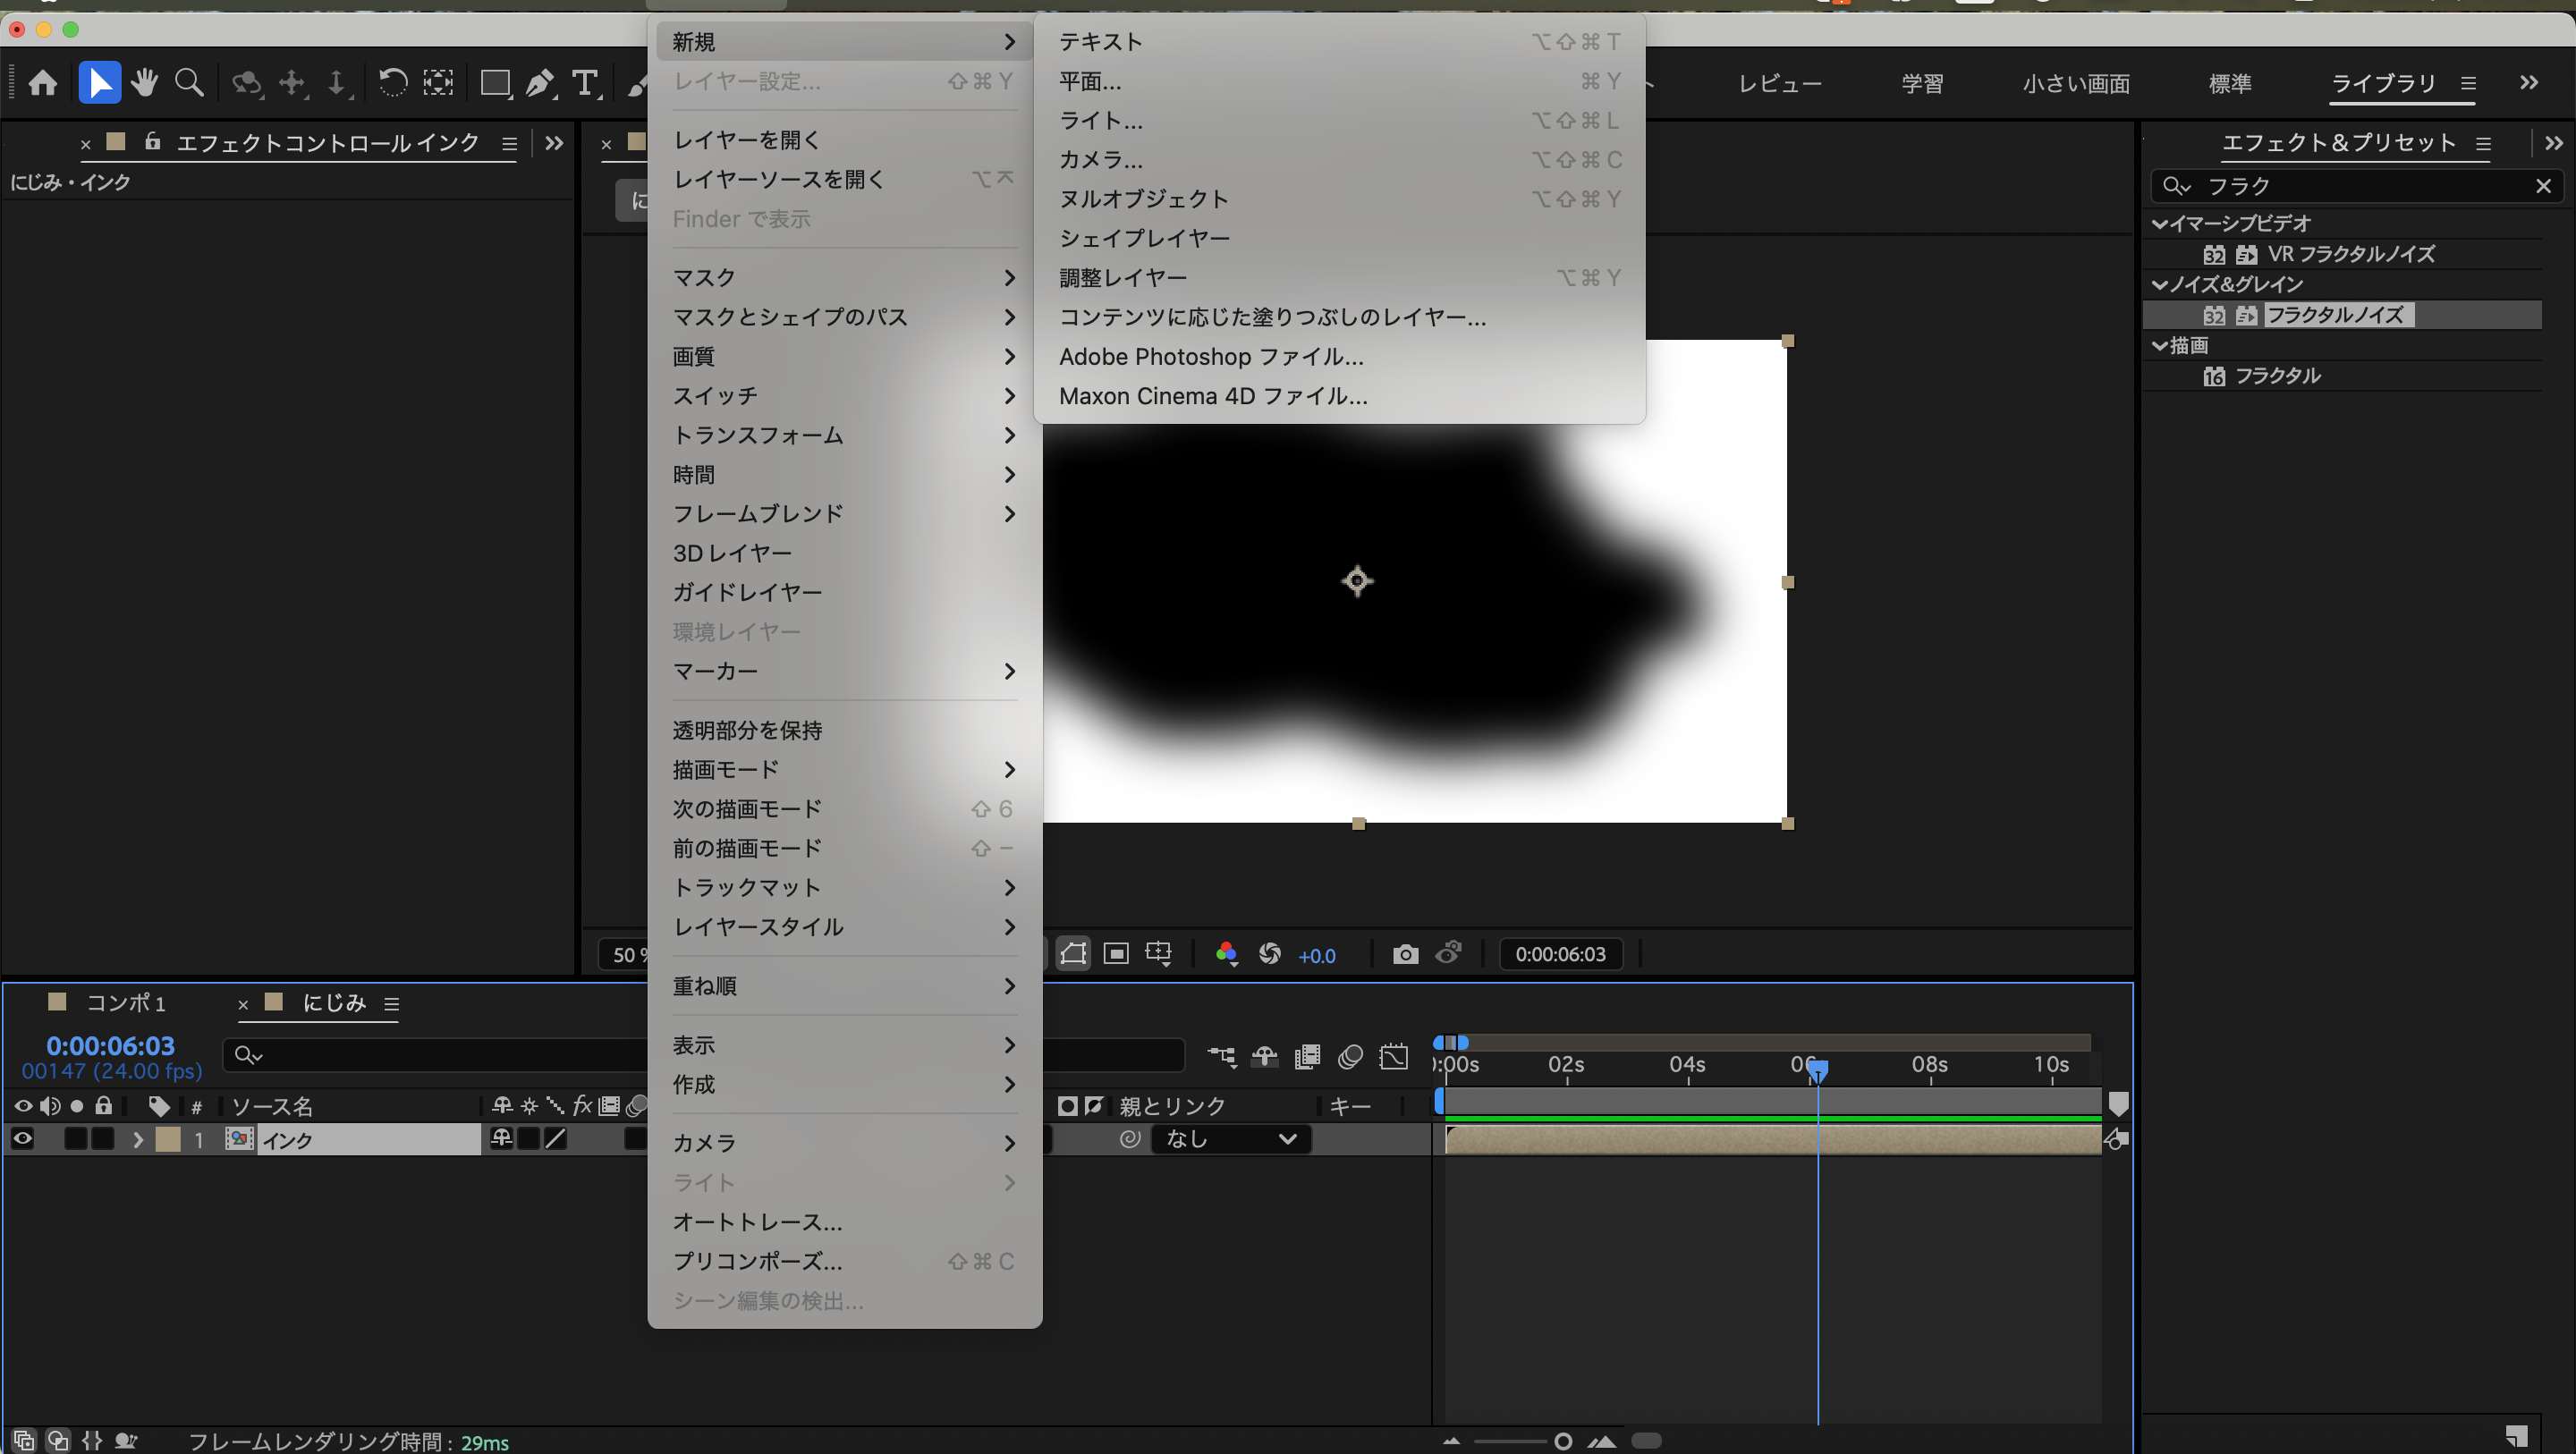The height and width of the screenshot is (1454, 2576).
Task: Choose ヌルオブジェクト from the new submenu
Action: pyautogui.click(x=1143, y=199)
